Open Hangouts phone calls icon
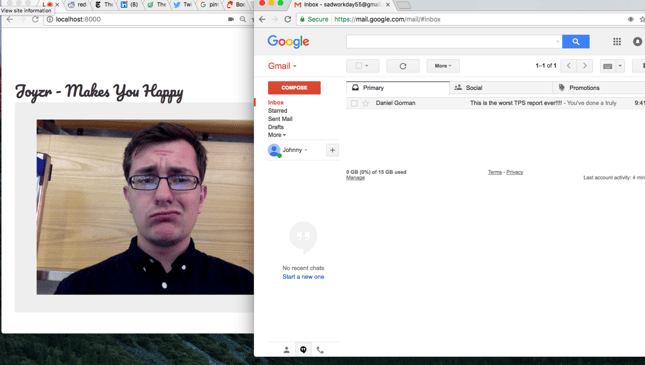The width and height of the screenshot is (645, 365). click(x=320, y=350)
